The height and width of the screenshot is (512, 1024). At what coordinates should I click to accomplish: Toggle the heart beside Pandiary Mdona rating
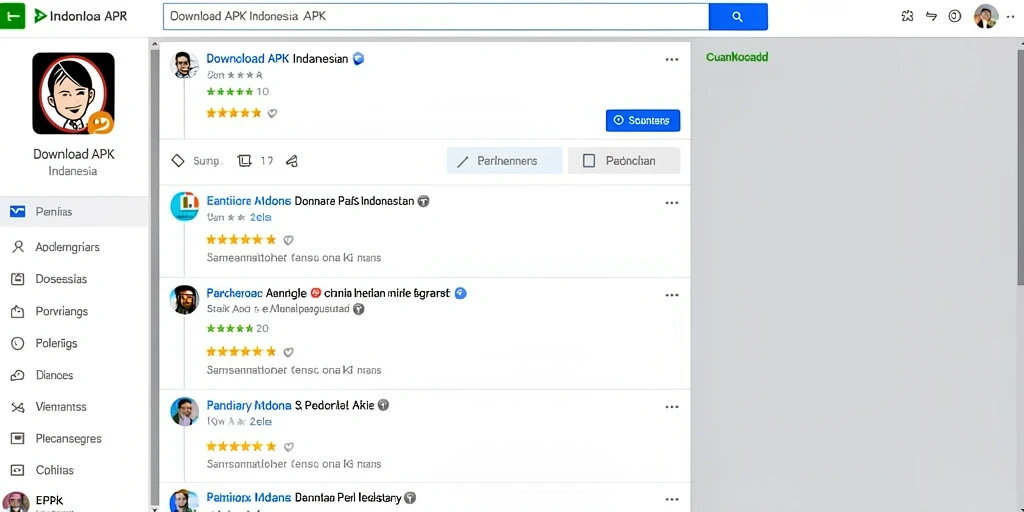coord(289,447)
